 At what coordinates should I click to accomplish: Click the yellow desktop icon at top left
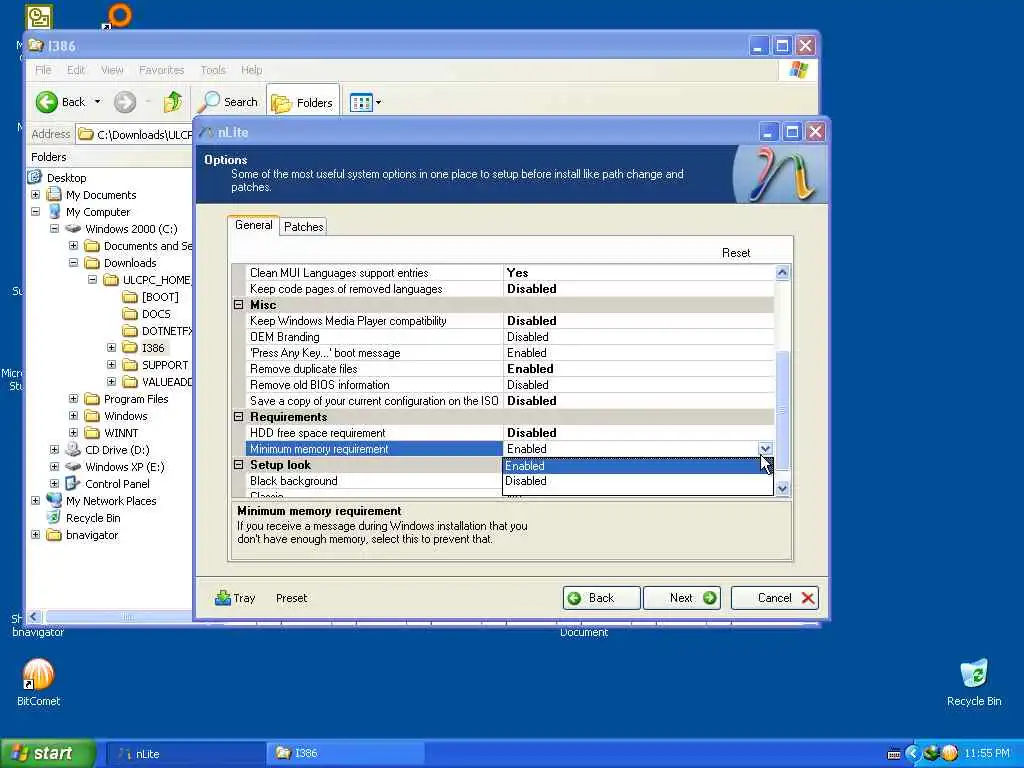(39, 16)
